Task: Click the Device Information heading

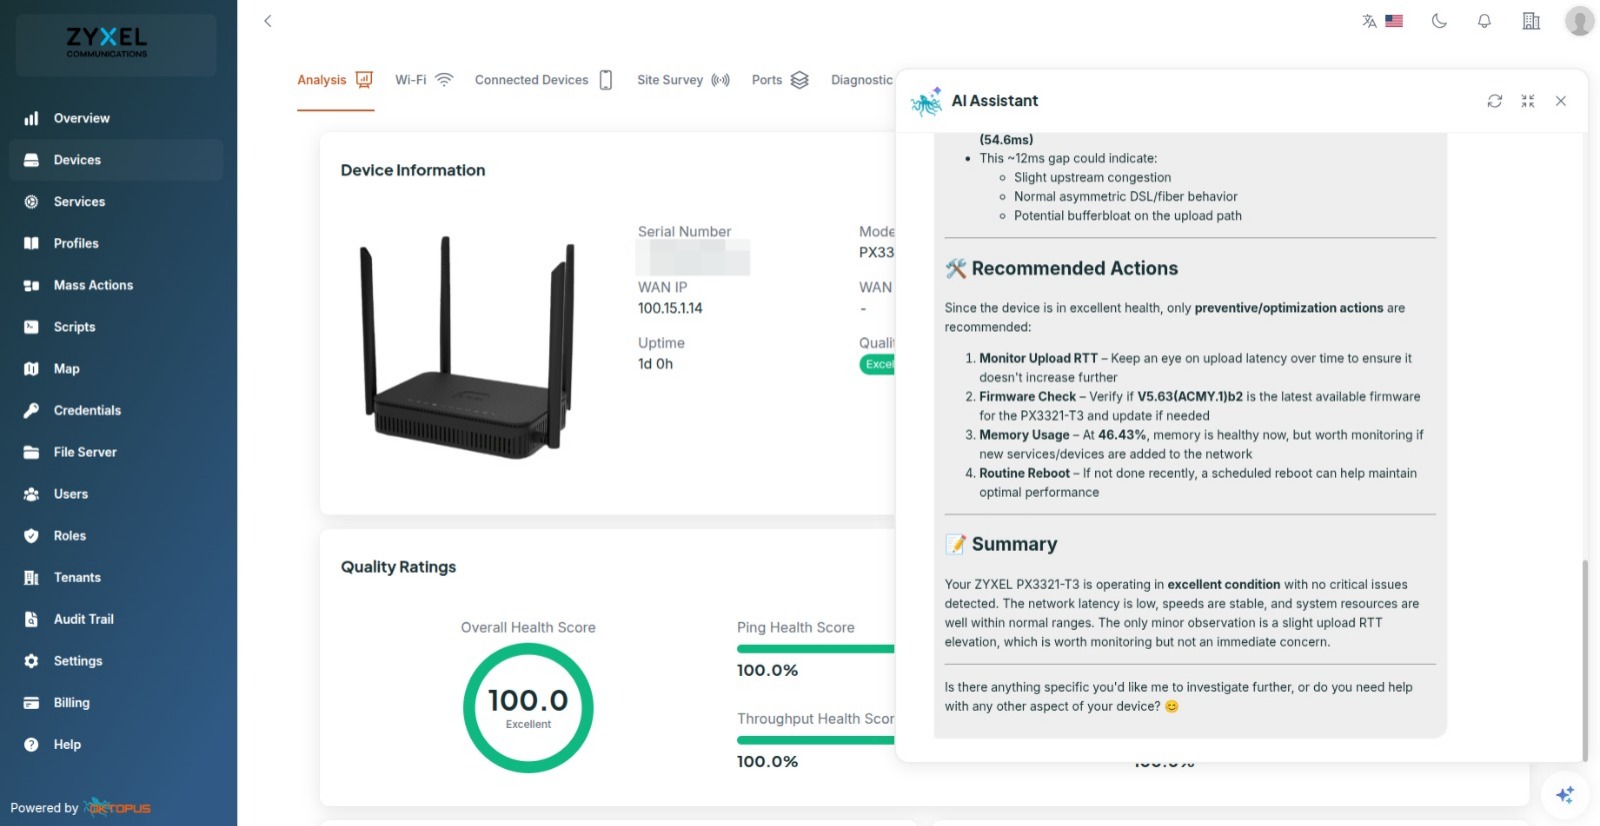Action: (413, 170)
